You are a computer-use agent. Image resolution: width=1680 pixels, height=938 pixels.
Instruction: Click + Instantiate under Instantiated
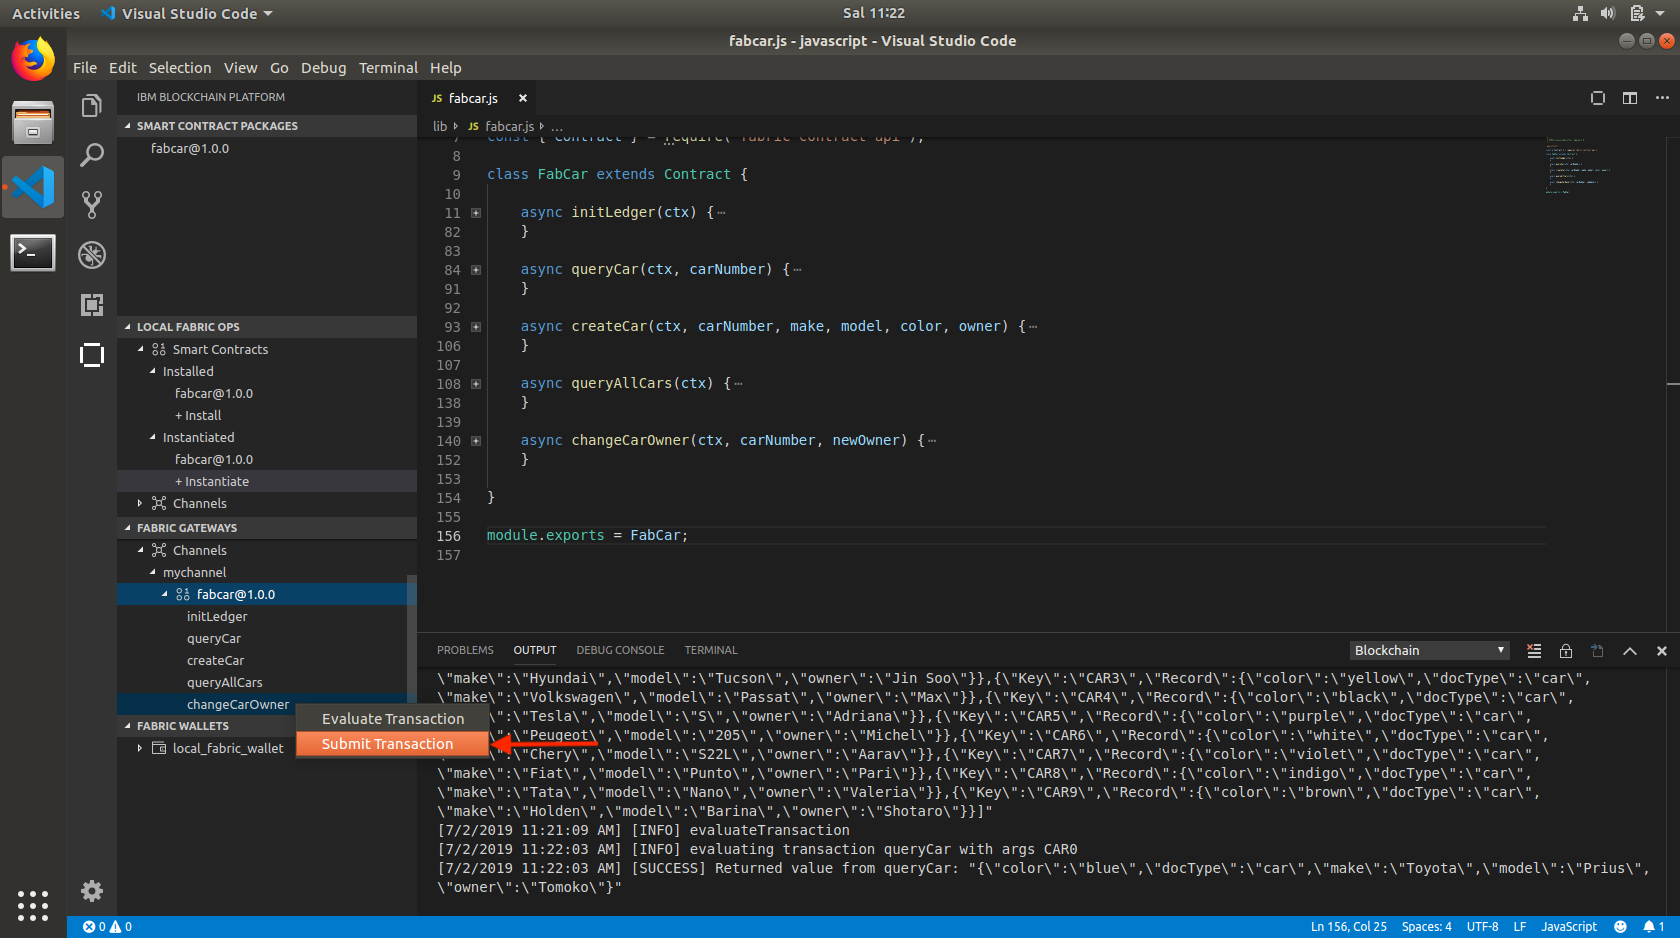click(212, 481)
